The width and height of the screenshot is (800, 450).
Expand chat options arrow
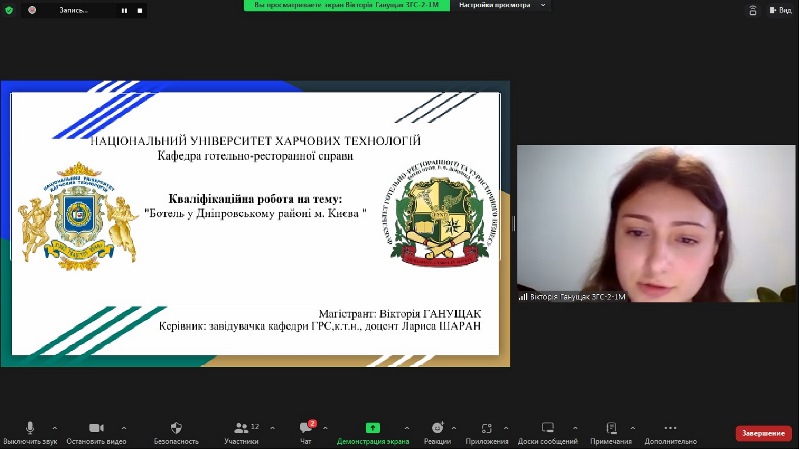tap(325, 428)
